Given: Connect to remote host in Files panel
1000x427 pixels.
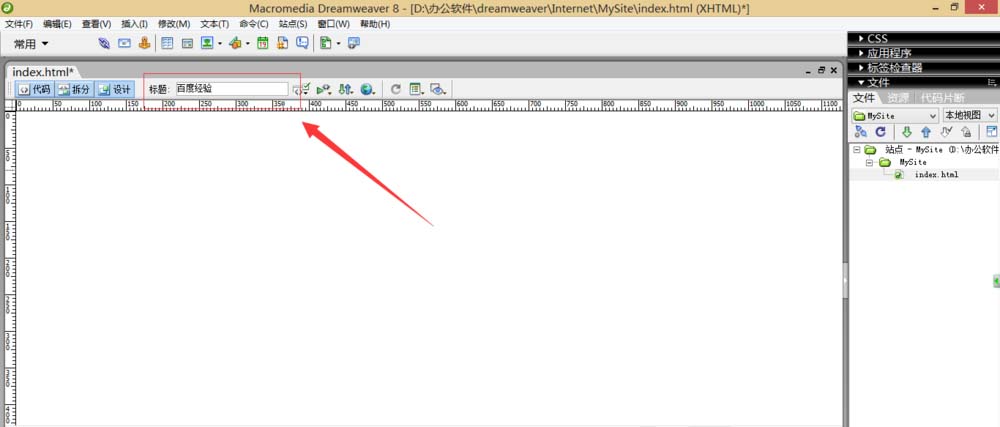Looking at the screenshot, I should [x=860, y=132].
